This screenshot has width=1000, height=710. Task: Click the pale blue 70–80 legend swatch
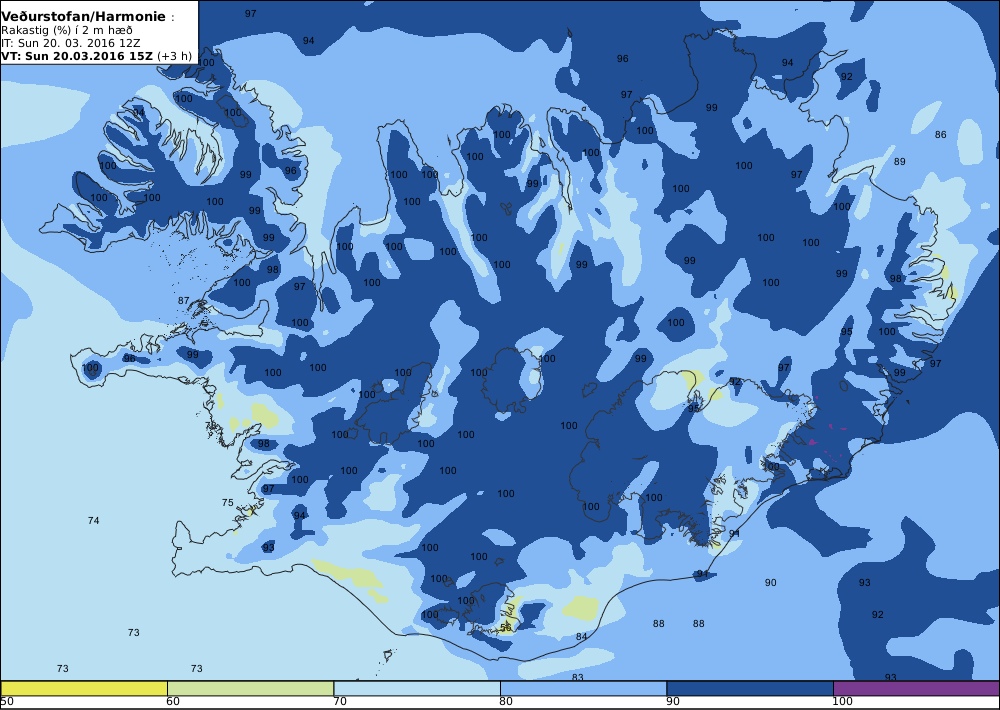point(417,688)
